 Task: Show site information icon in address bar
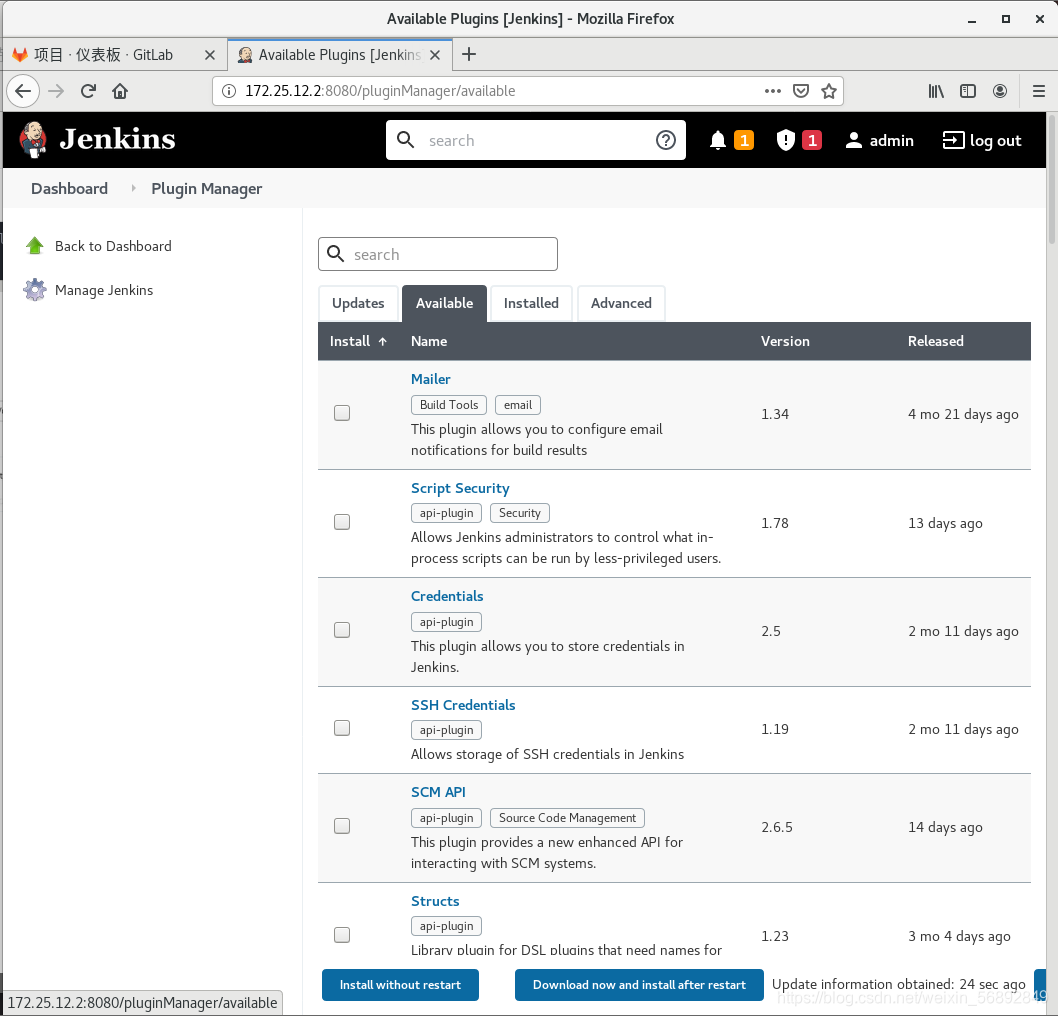click(x=229, y=91)
